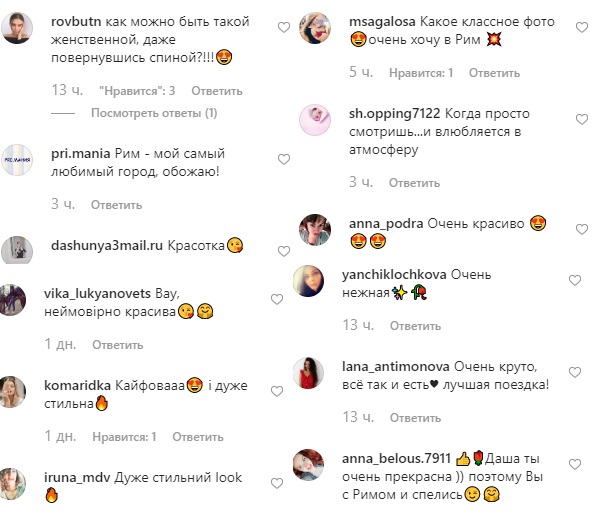The width and height of the screenshot is (595, 520).
Task: Tap heart next to dashunya3mail.ru comment
Action: (284, 251)
